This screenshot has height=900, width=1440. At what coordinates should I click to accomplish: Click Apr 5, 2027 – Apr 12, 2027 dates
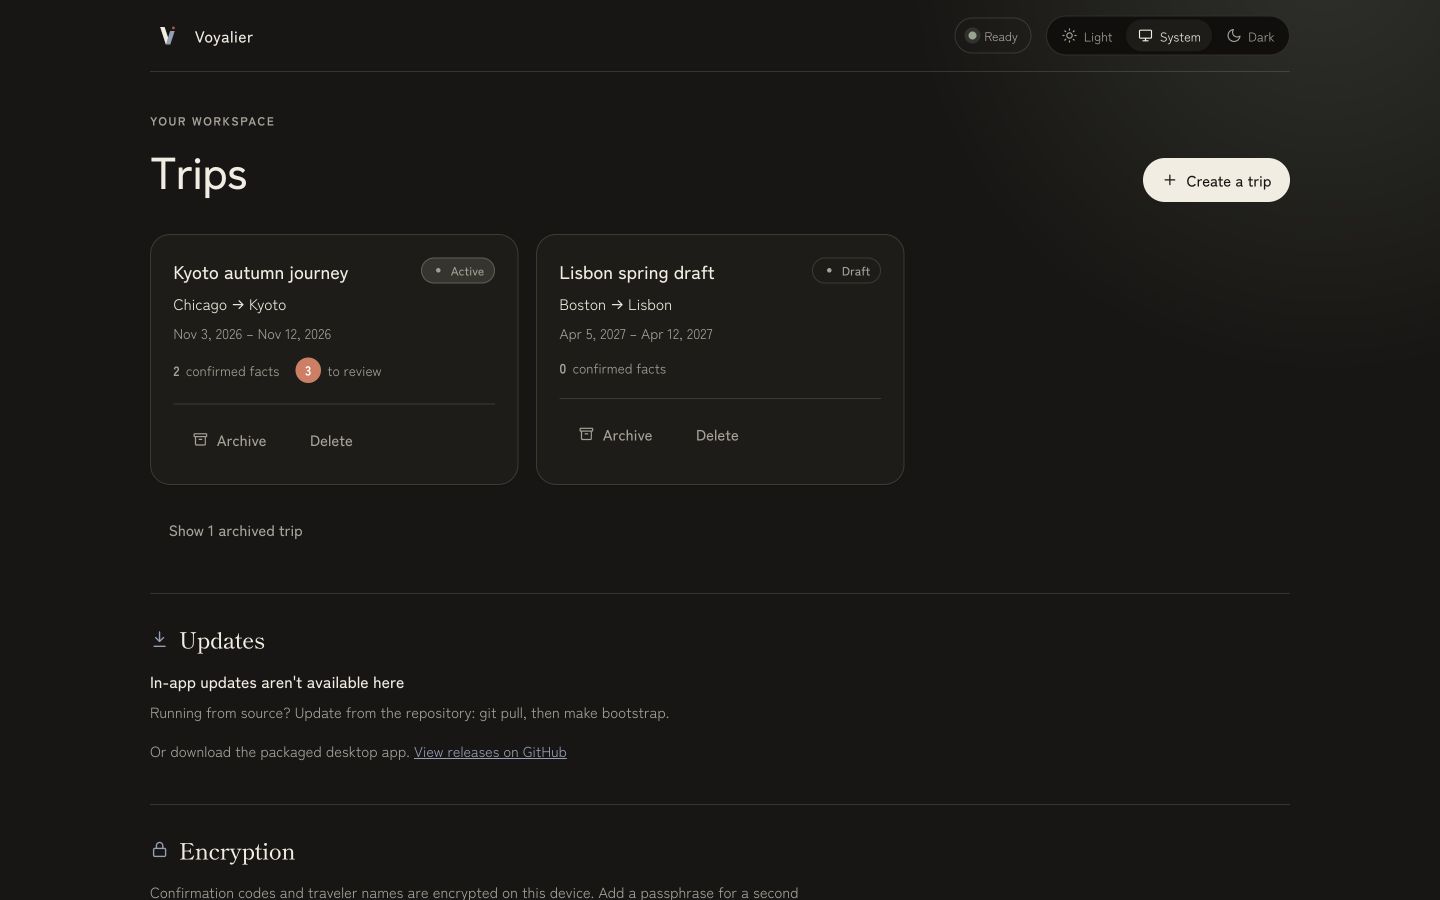pyautogui.click(x=636, y=334)
